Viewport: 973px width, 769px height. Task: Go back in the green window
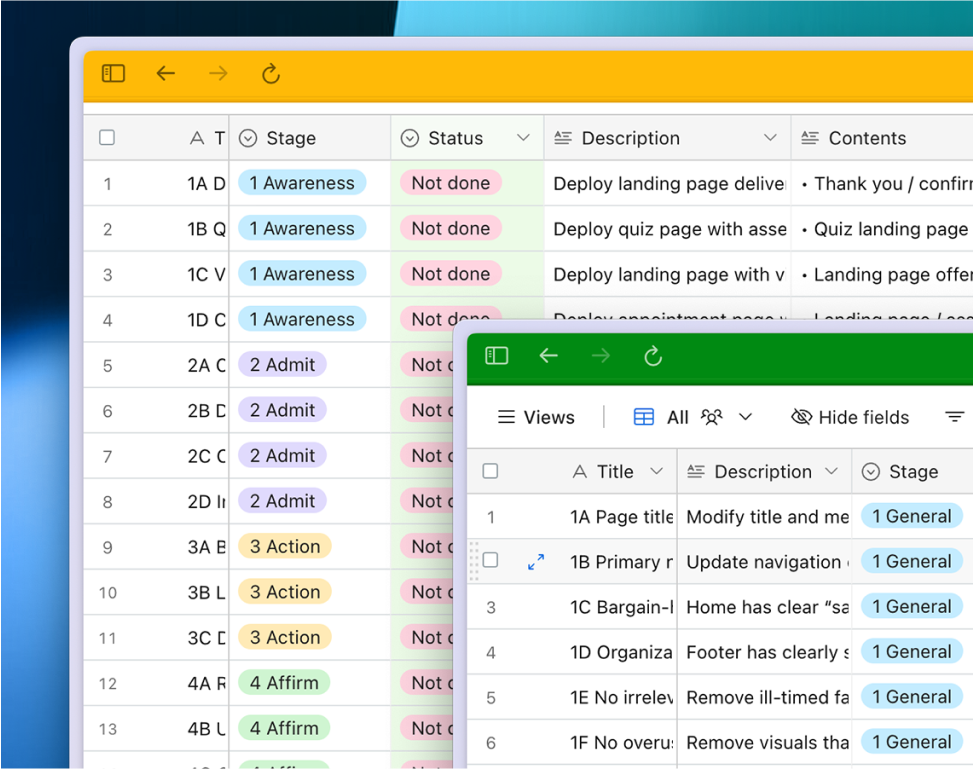point(548,356)
